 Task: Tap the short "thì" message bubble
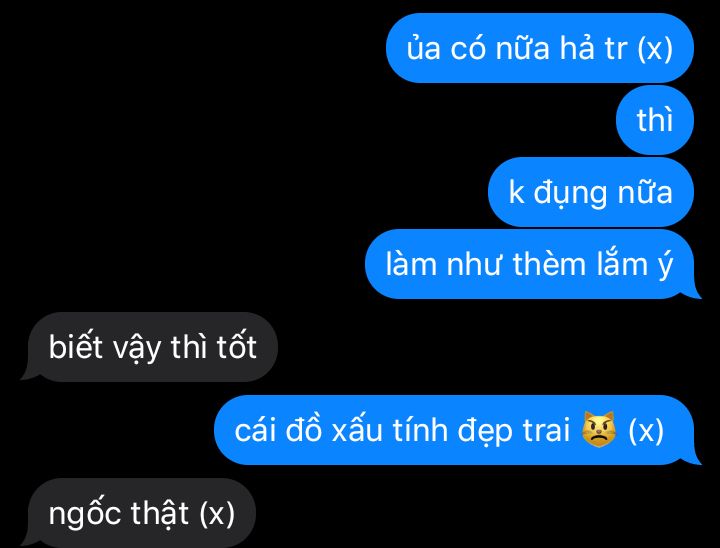pyautogui.click(x=654, y=120)
